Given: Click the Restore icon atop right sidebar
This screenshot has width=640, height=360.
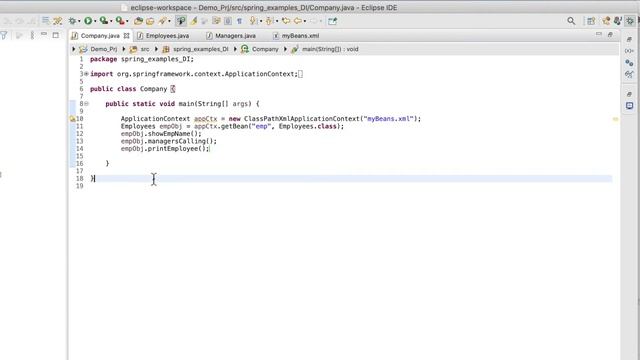Looking at the screenshot, I should click(x=629, y=40).
